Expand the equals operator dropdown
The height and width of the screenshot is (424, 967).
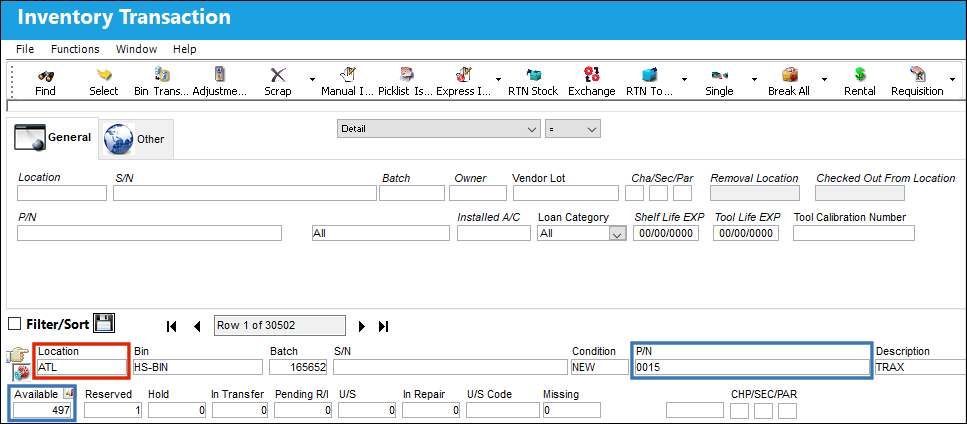coord(572,129)
